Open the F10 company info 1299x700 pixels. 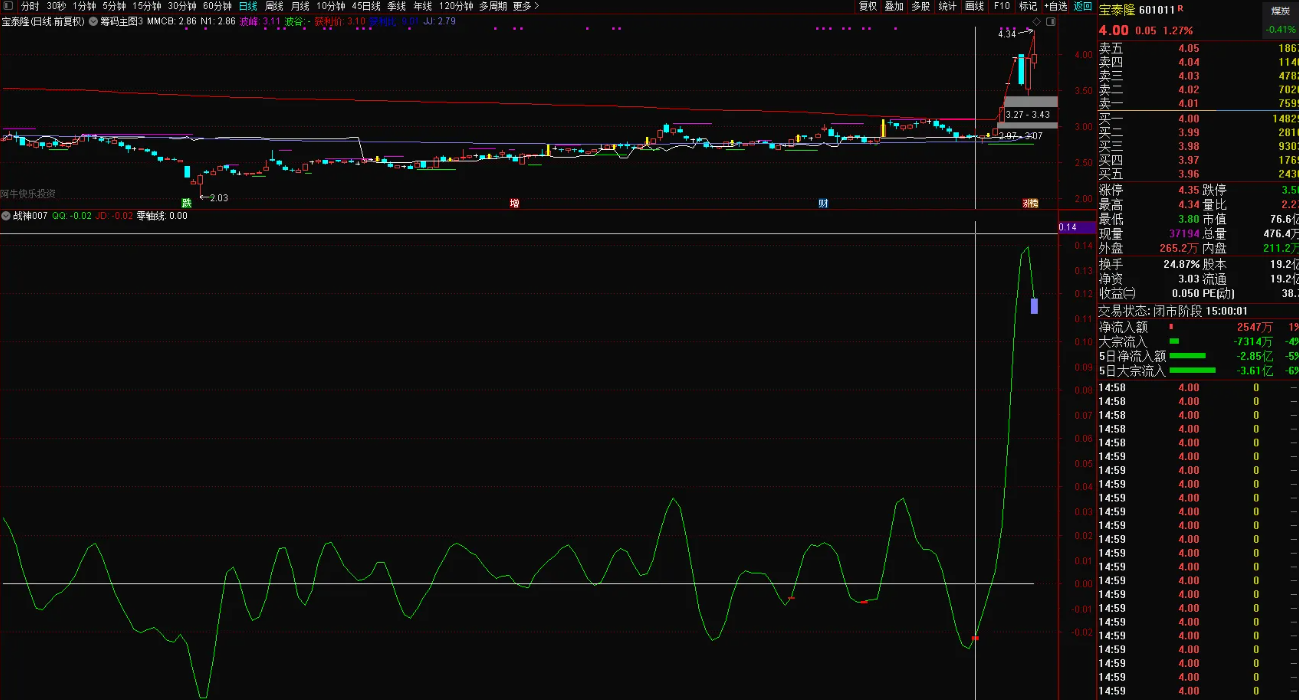click(x=1001, y=6)
